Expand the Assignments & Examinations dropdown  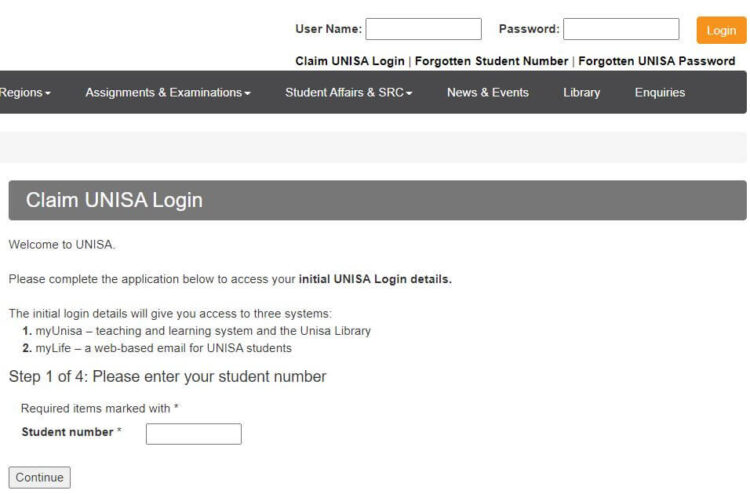tap(168, 92)
